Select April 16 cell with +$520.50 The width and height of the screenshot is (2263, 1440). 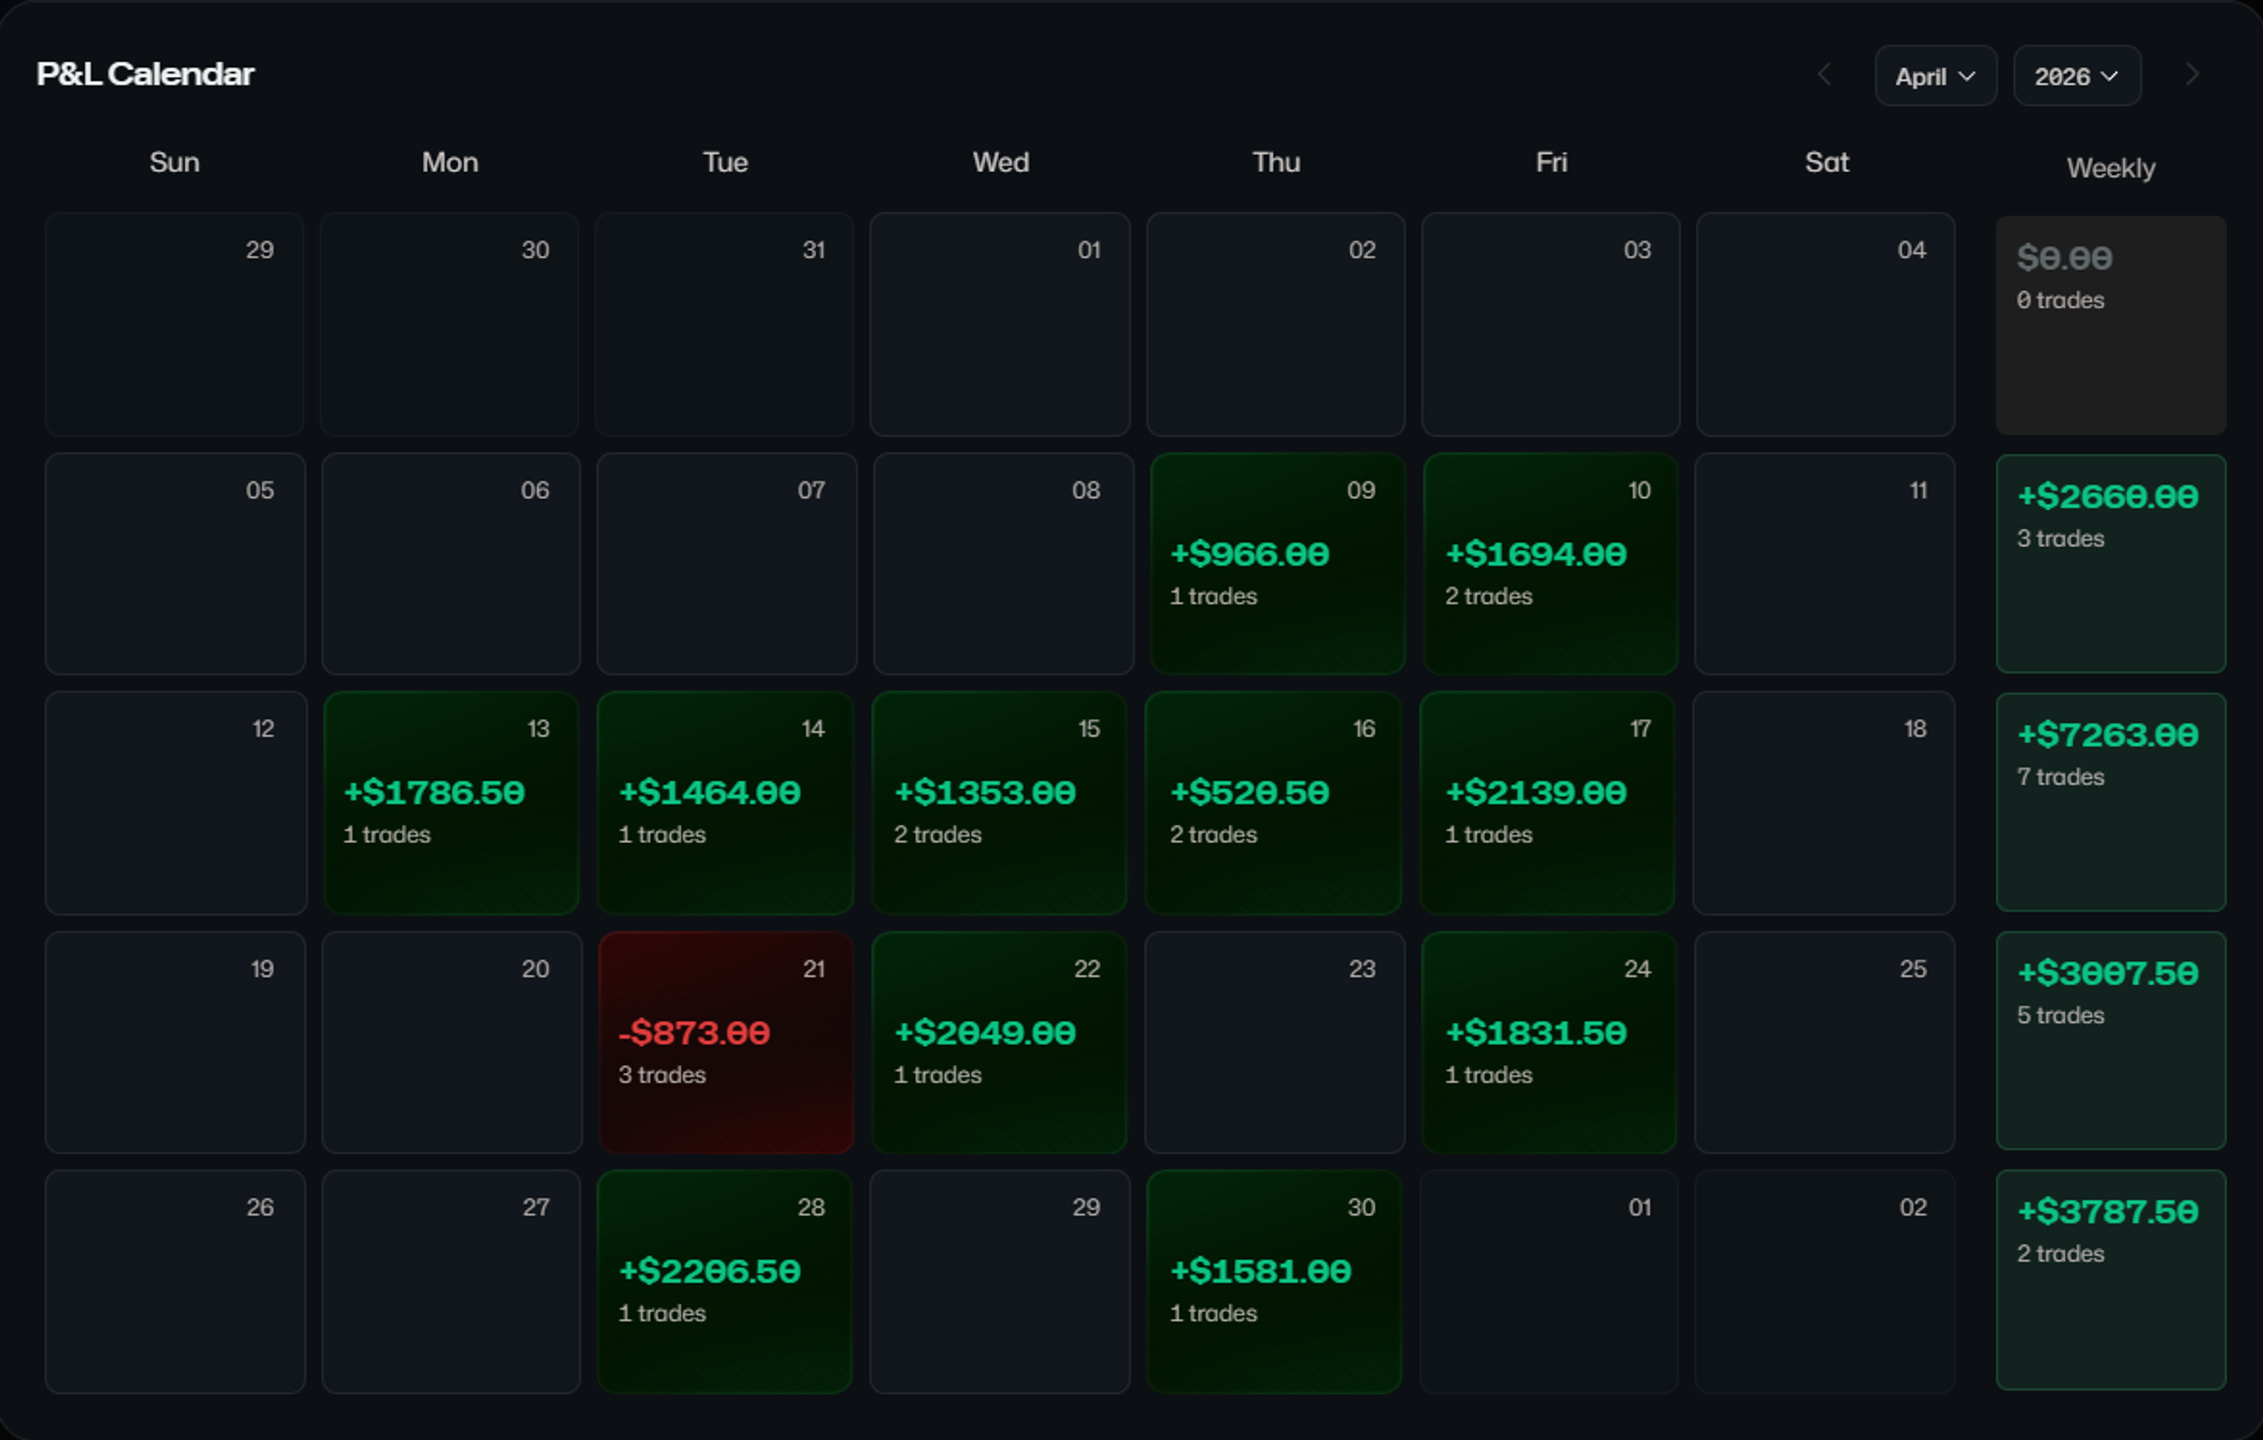coord(1273,803)
